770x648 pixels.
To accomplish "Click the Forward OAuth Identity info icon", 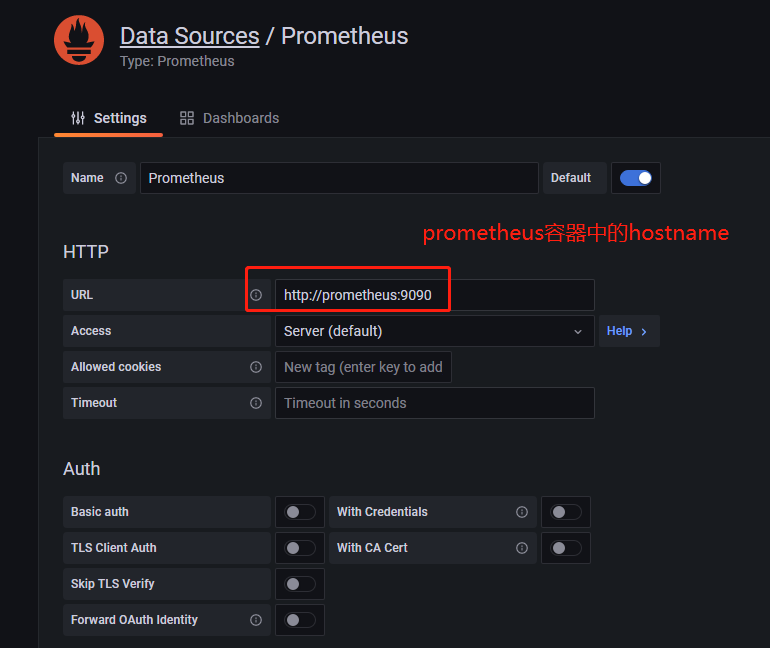I will (x=256, y=620).
